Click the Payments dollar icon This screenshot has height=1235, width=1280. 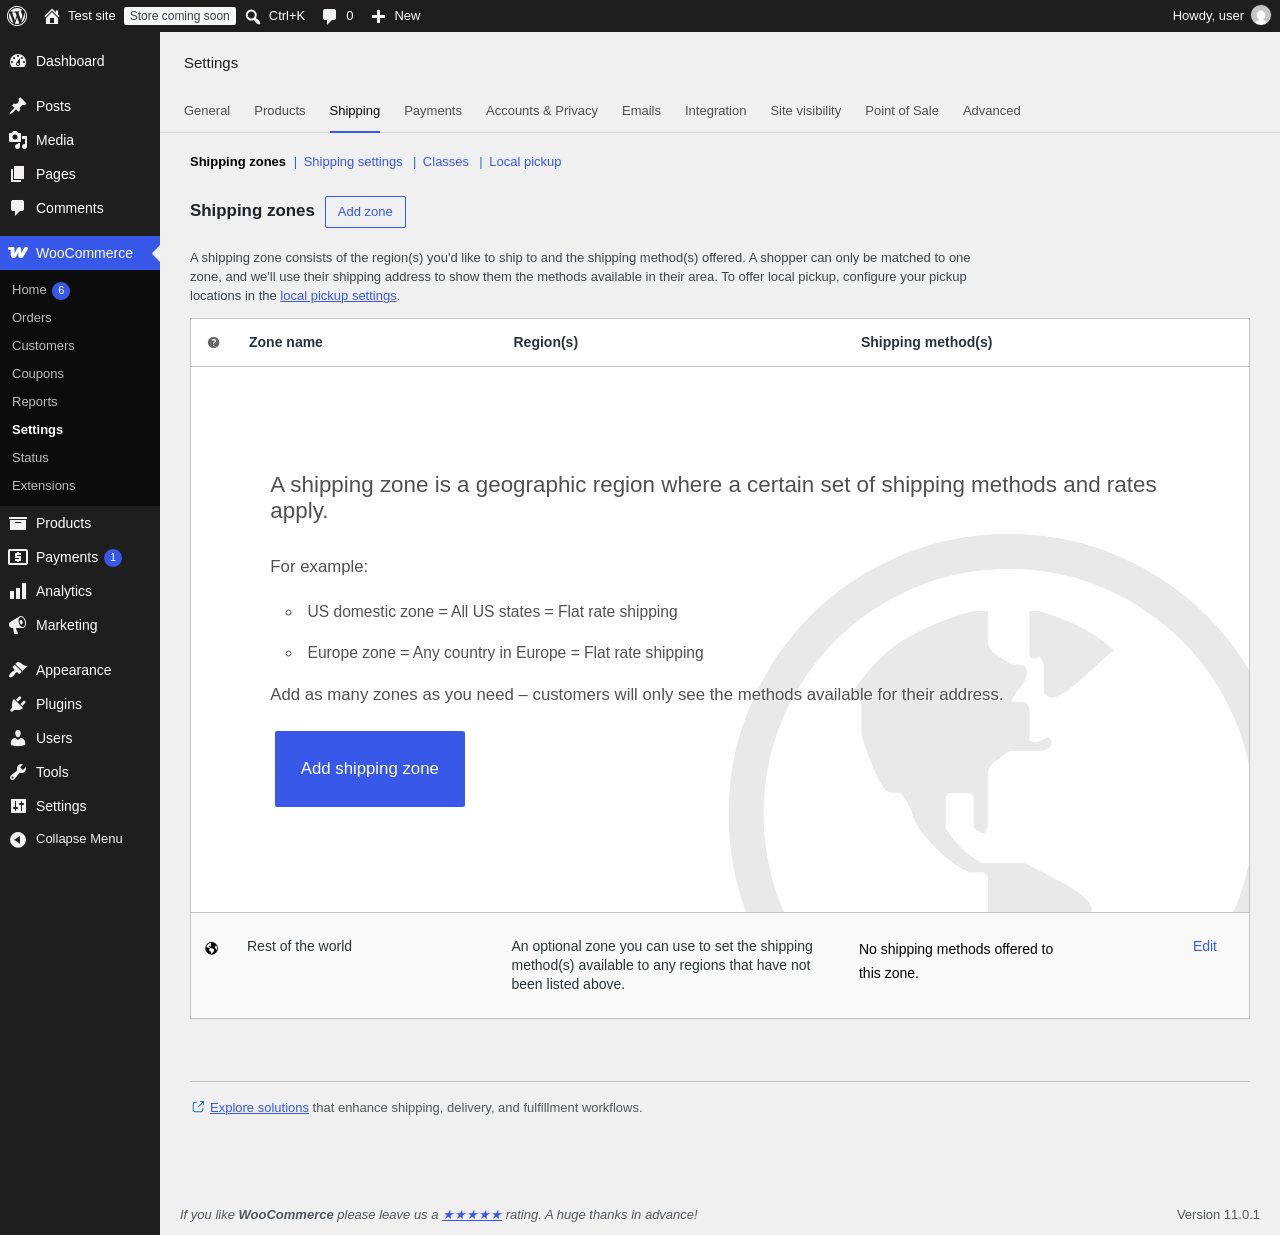18,557
